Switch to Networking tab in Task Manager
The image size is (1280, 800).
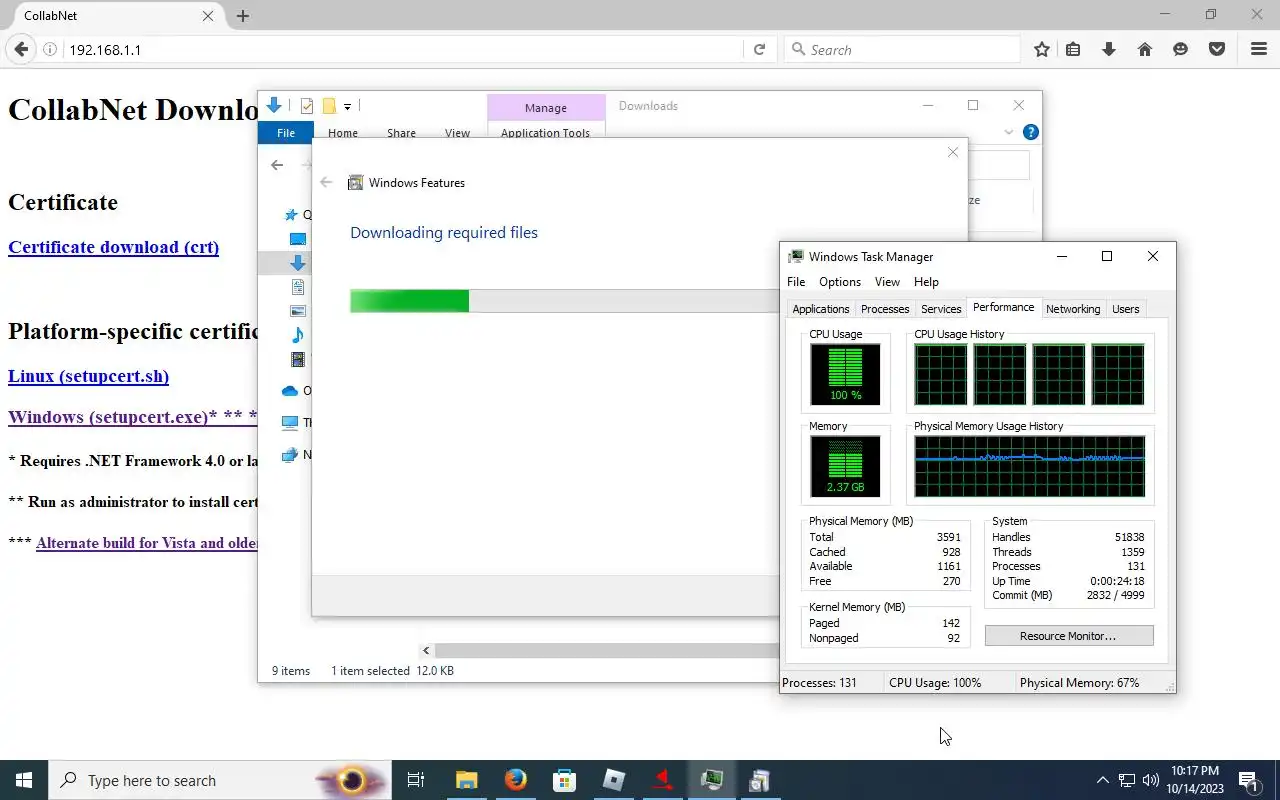click(x=1073, y=309)
